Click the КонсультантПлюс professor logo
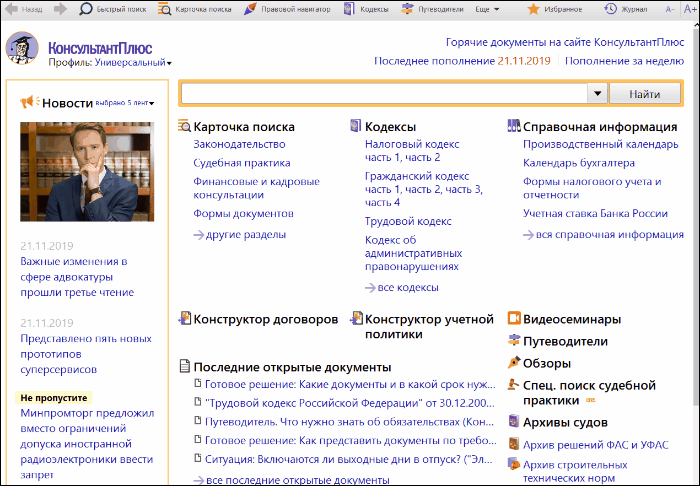Screen dimensions: 700x486 [x=22, y=48]
